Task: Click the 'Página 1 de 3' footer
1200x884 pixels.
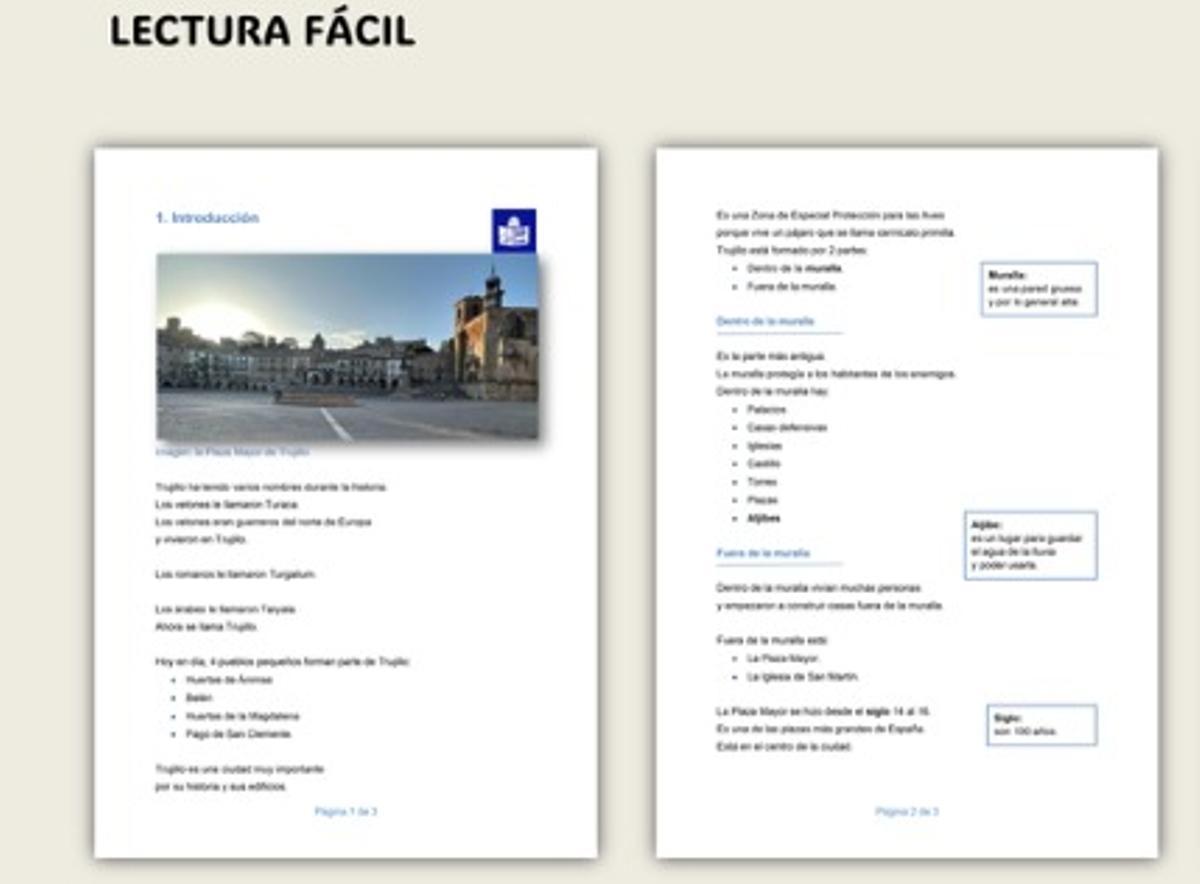Action: coord(346,812)
